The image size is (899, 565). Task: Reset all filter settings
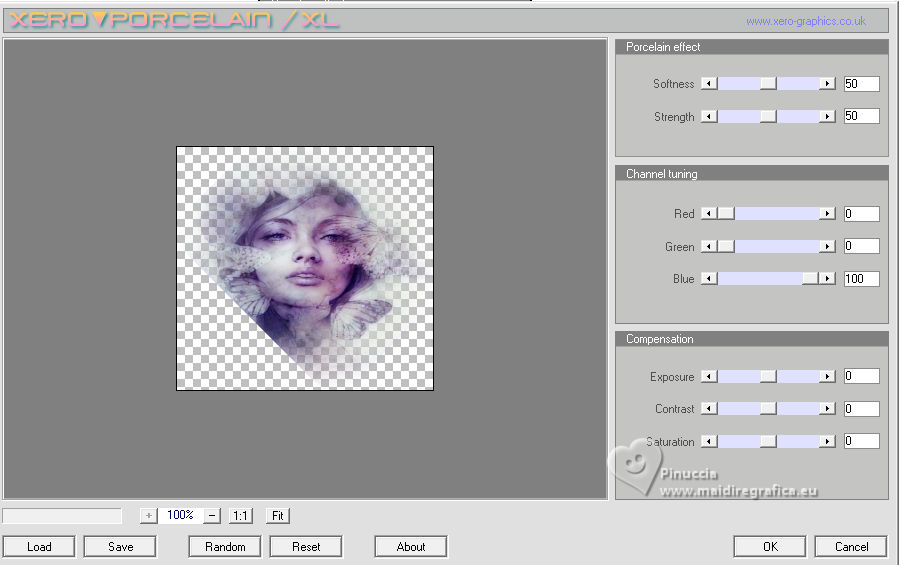pos(306,547)
